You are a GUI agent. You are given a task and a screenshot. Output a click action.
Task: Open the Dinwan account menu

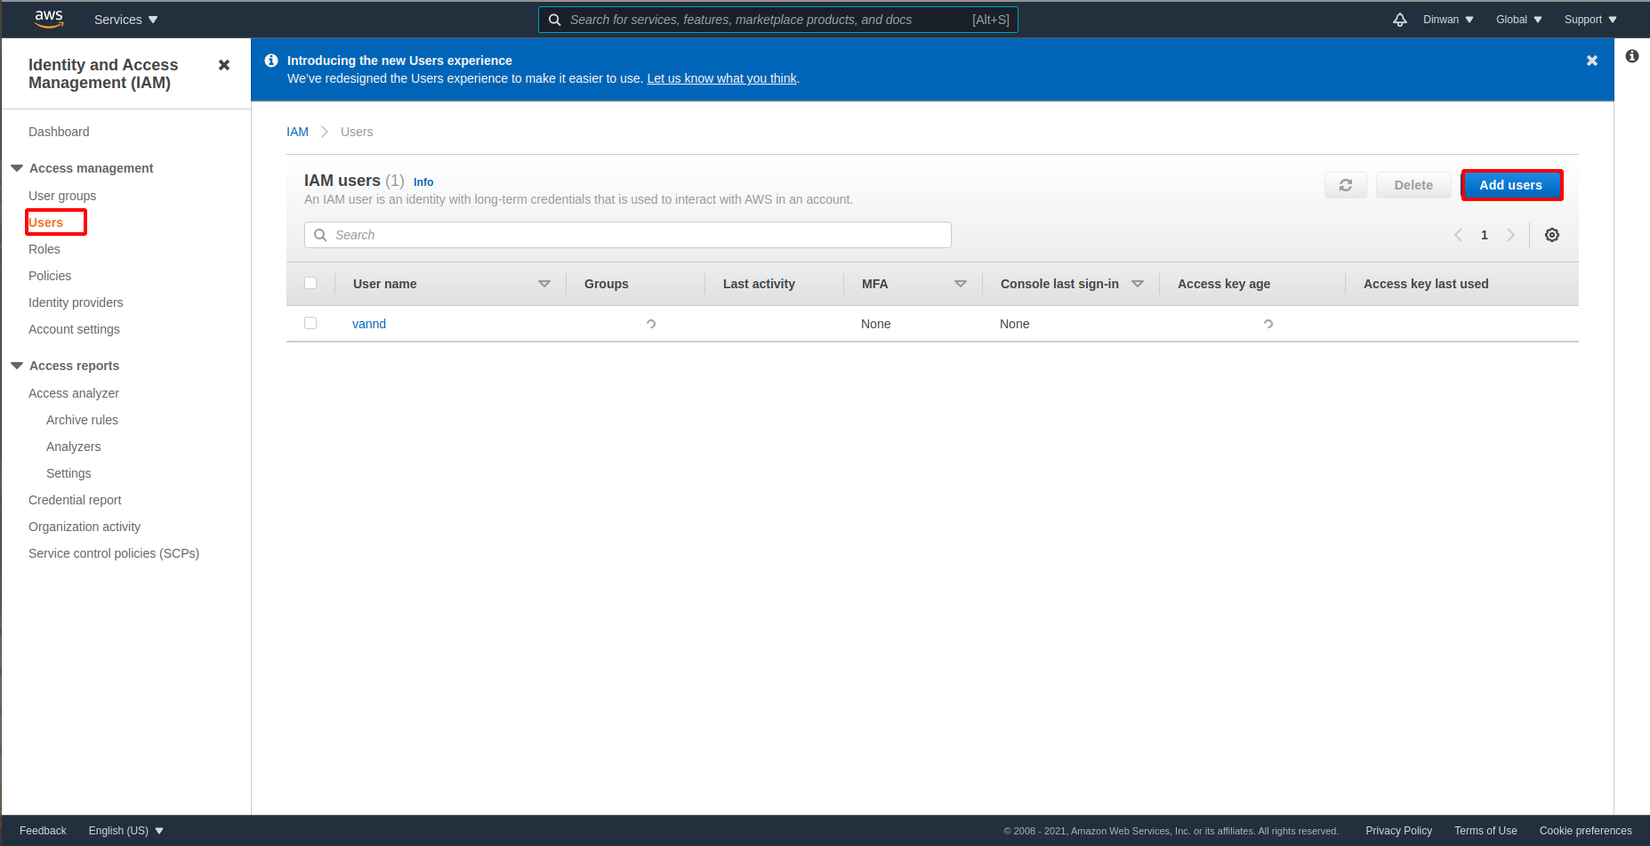tap(1448, 20)
